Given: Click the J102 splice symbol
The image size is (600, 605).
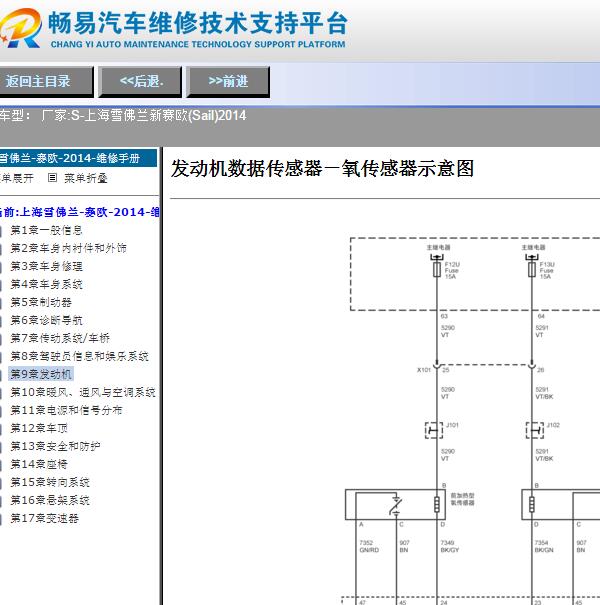Looking at the screenshot, I should 535,430.
